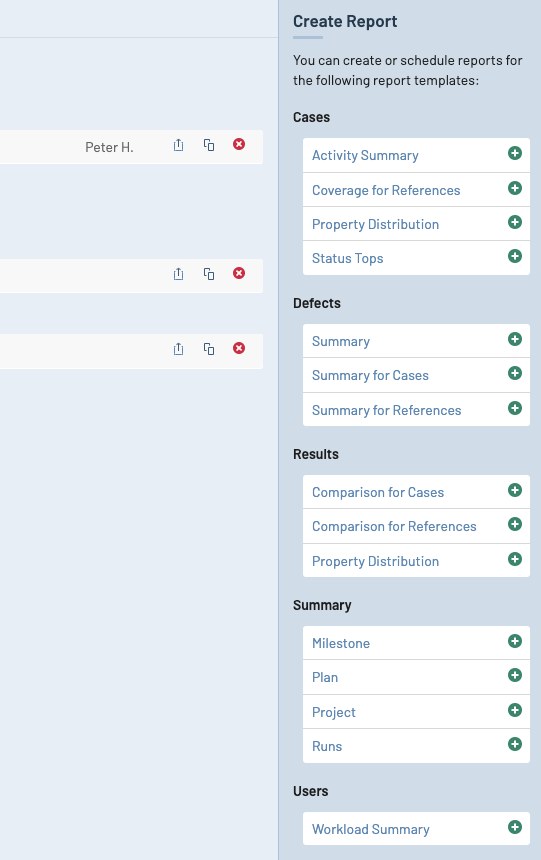The width and height of the screenshot is (541, 860).
Task: Click share icon in the bottom report row
Action: click(x=178, y=349)
